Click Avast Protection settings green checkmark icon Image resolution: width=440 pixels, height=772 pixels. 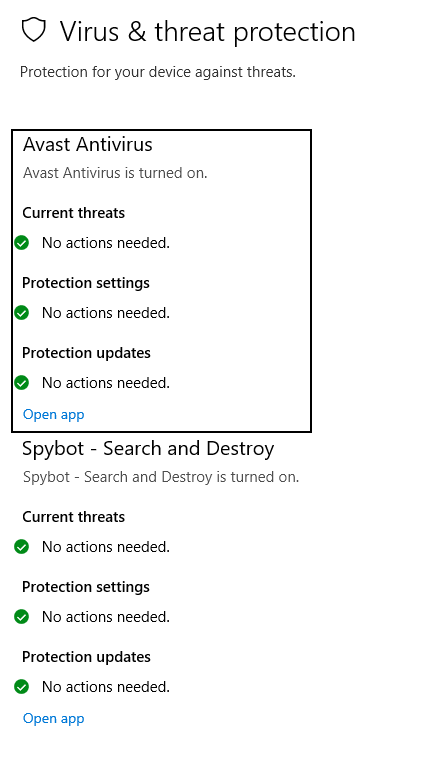coord(22,313)
